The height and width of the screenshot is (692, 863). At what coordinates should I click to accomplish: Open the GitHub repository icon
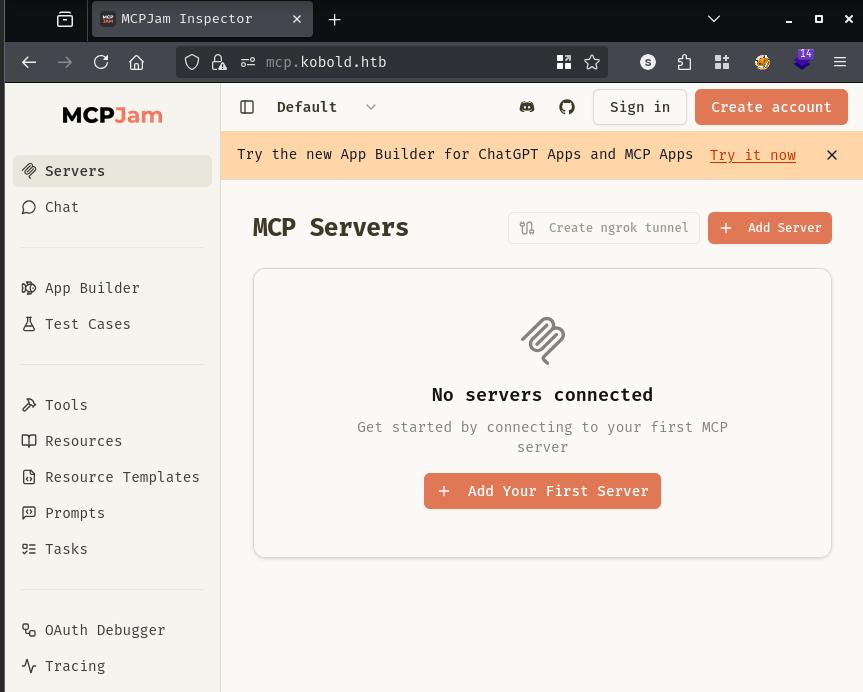(567, 107)
